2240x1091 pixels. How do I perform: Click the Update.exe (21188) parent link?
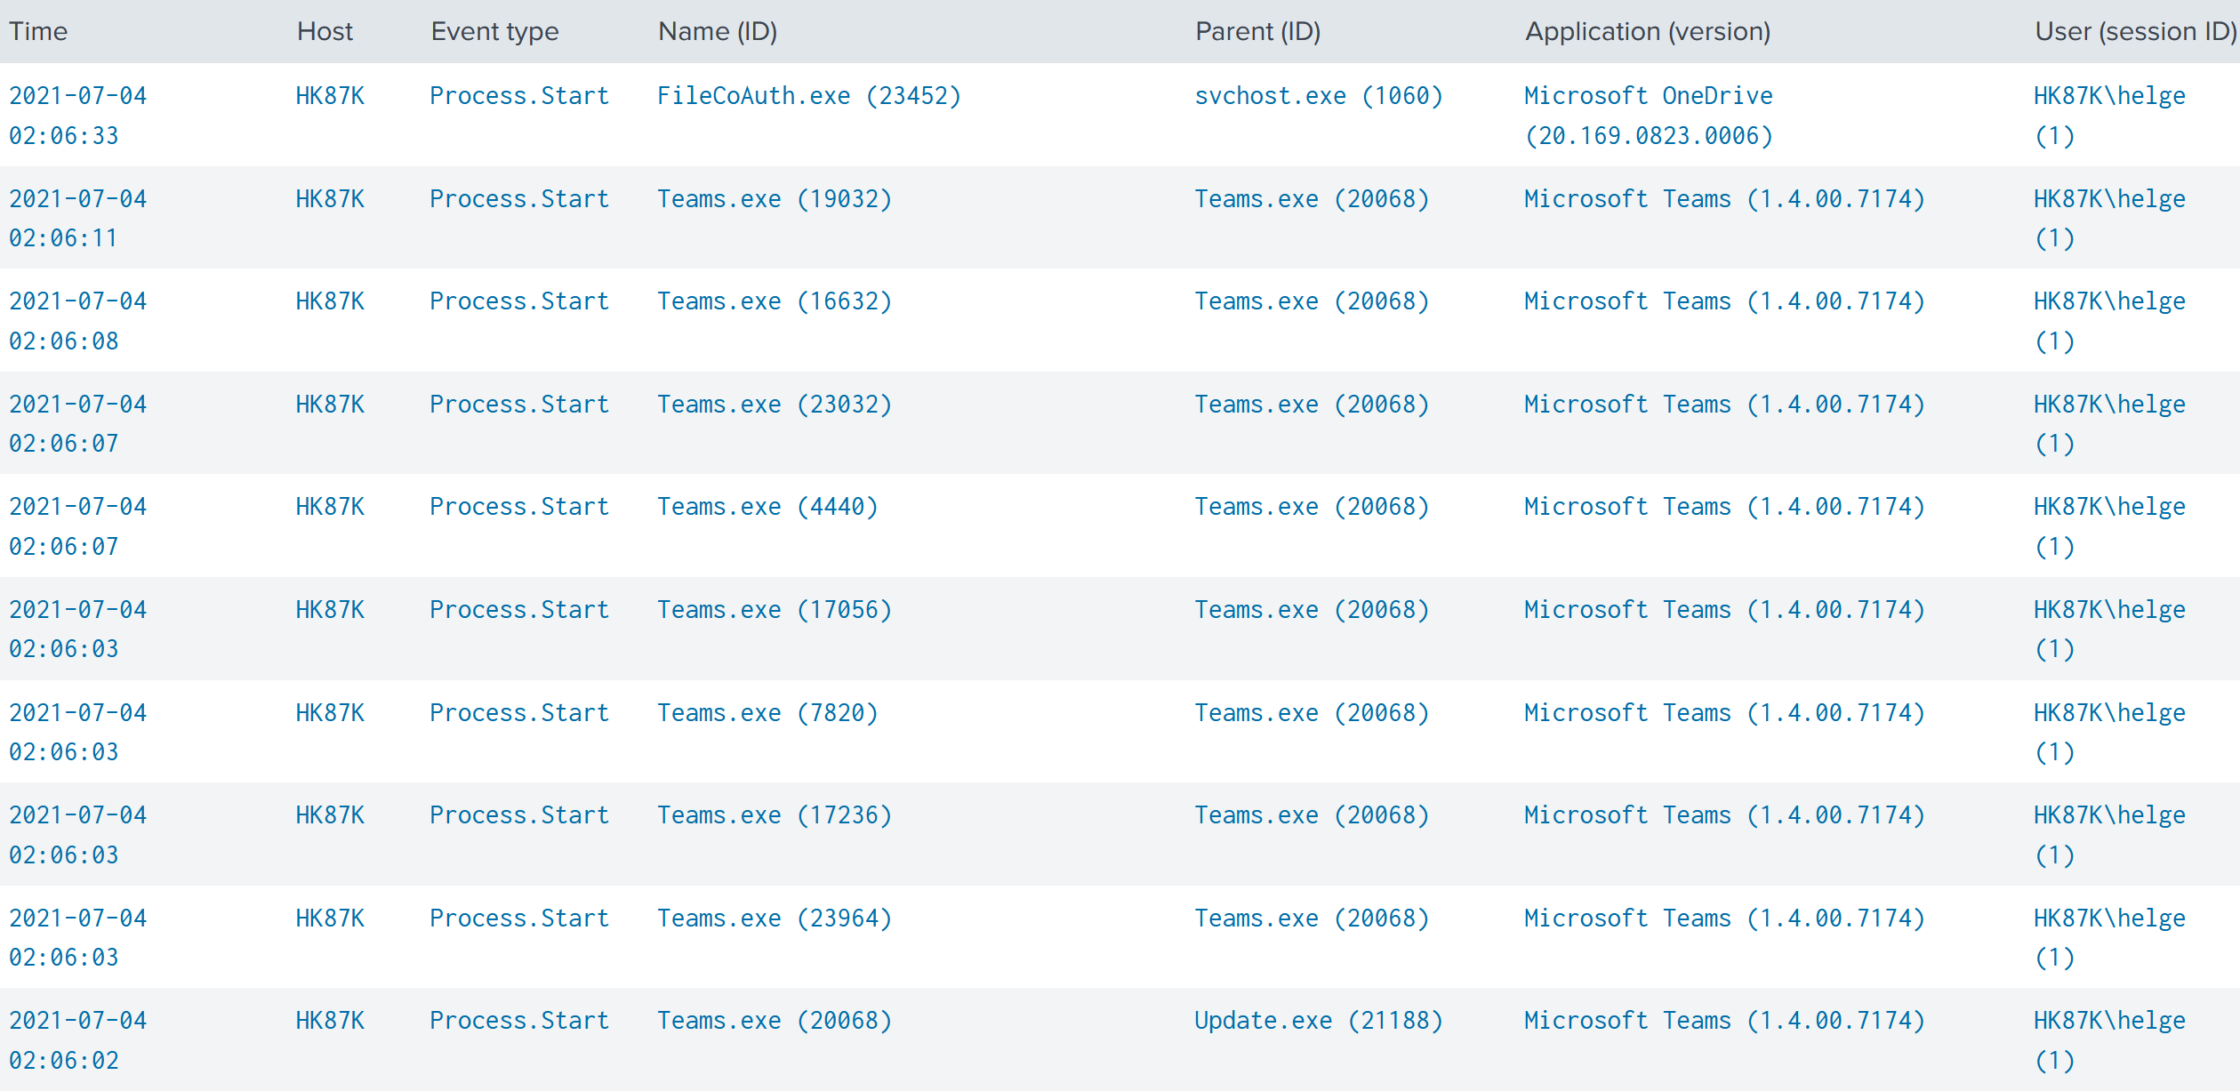click(x=1318, y=1021)
